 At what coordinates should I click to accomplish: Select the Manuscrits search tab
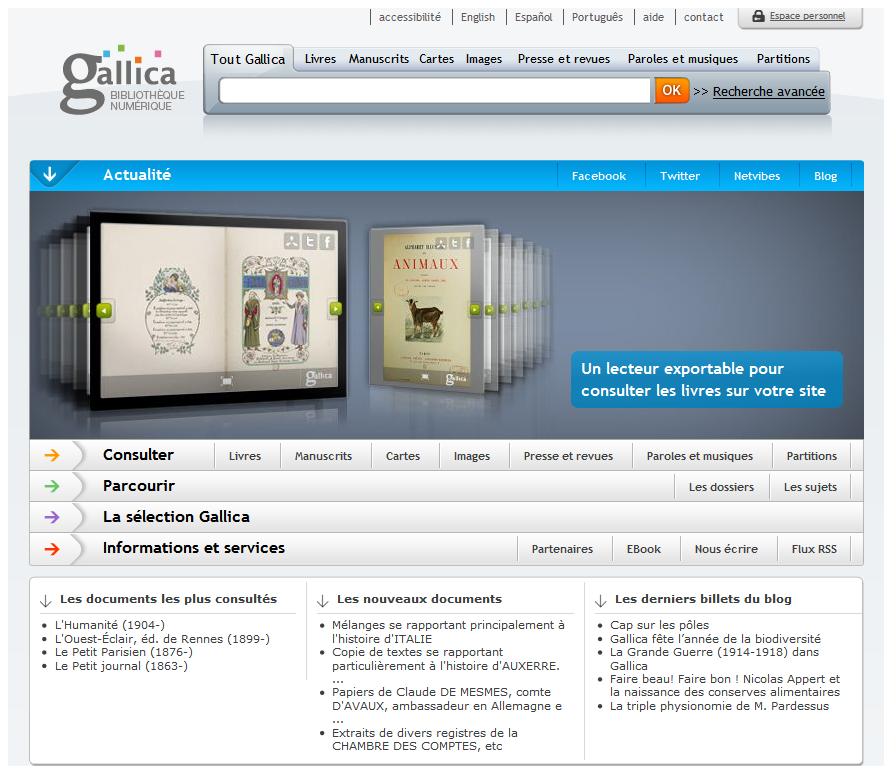pyautogui.click(x=379, y=59)
